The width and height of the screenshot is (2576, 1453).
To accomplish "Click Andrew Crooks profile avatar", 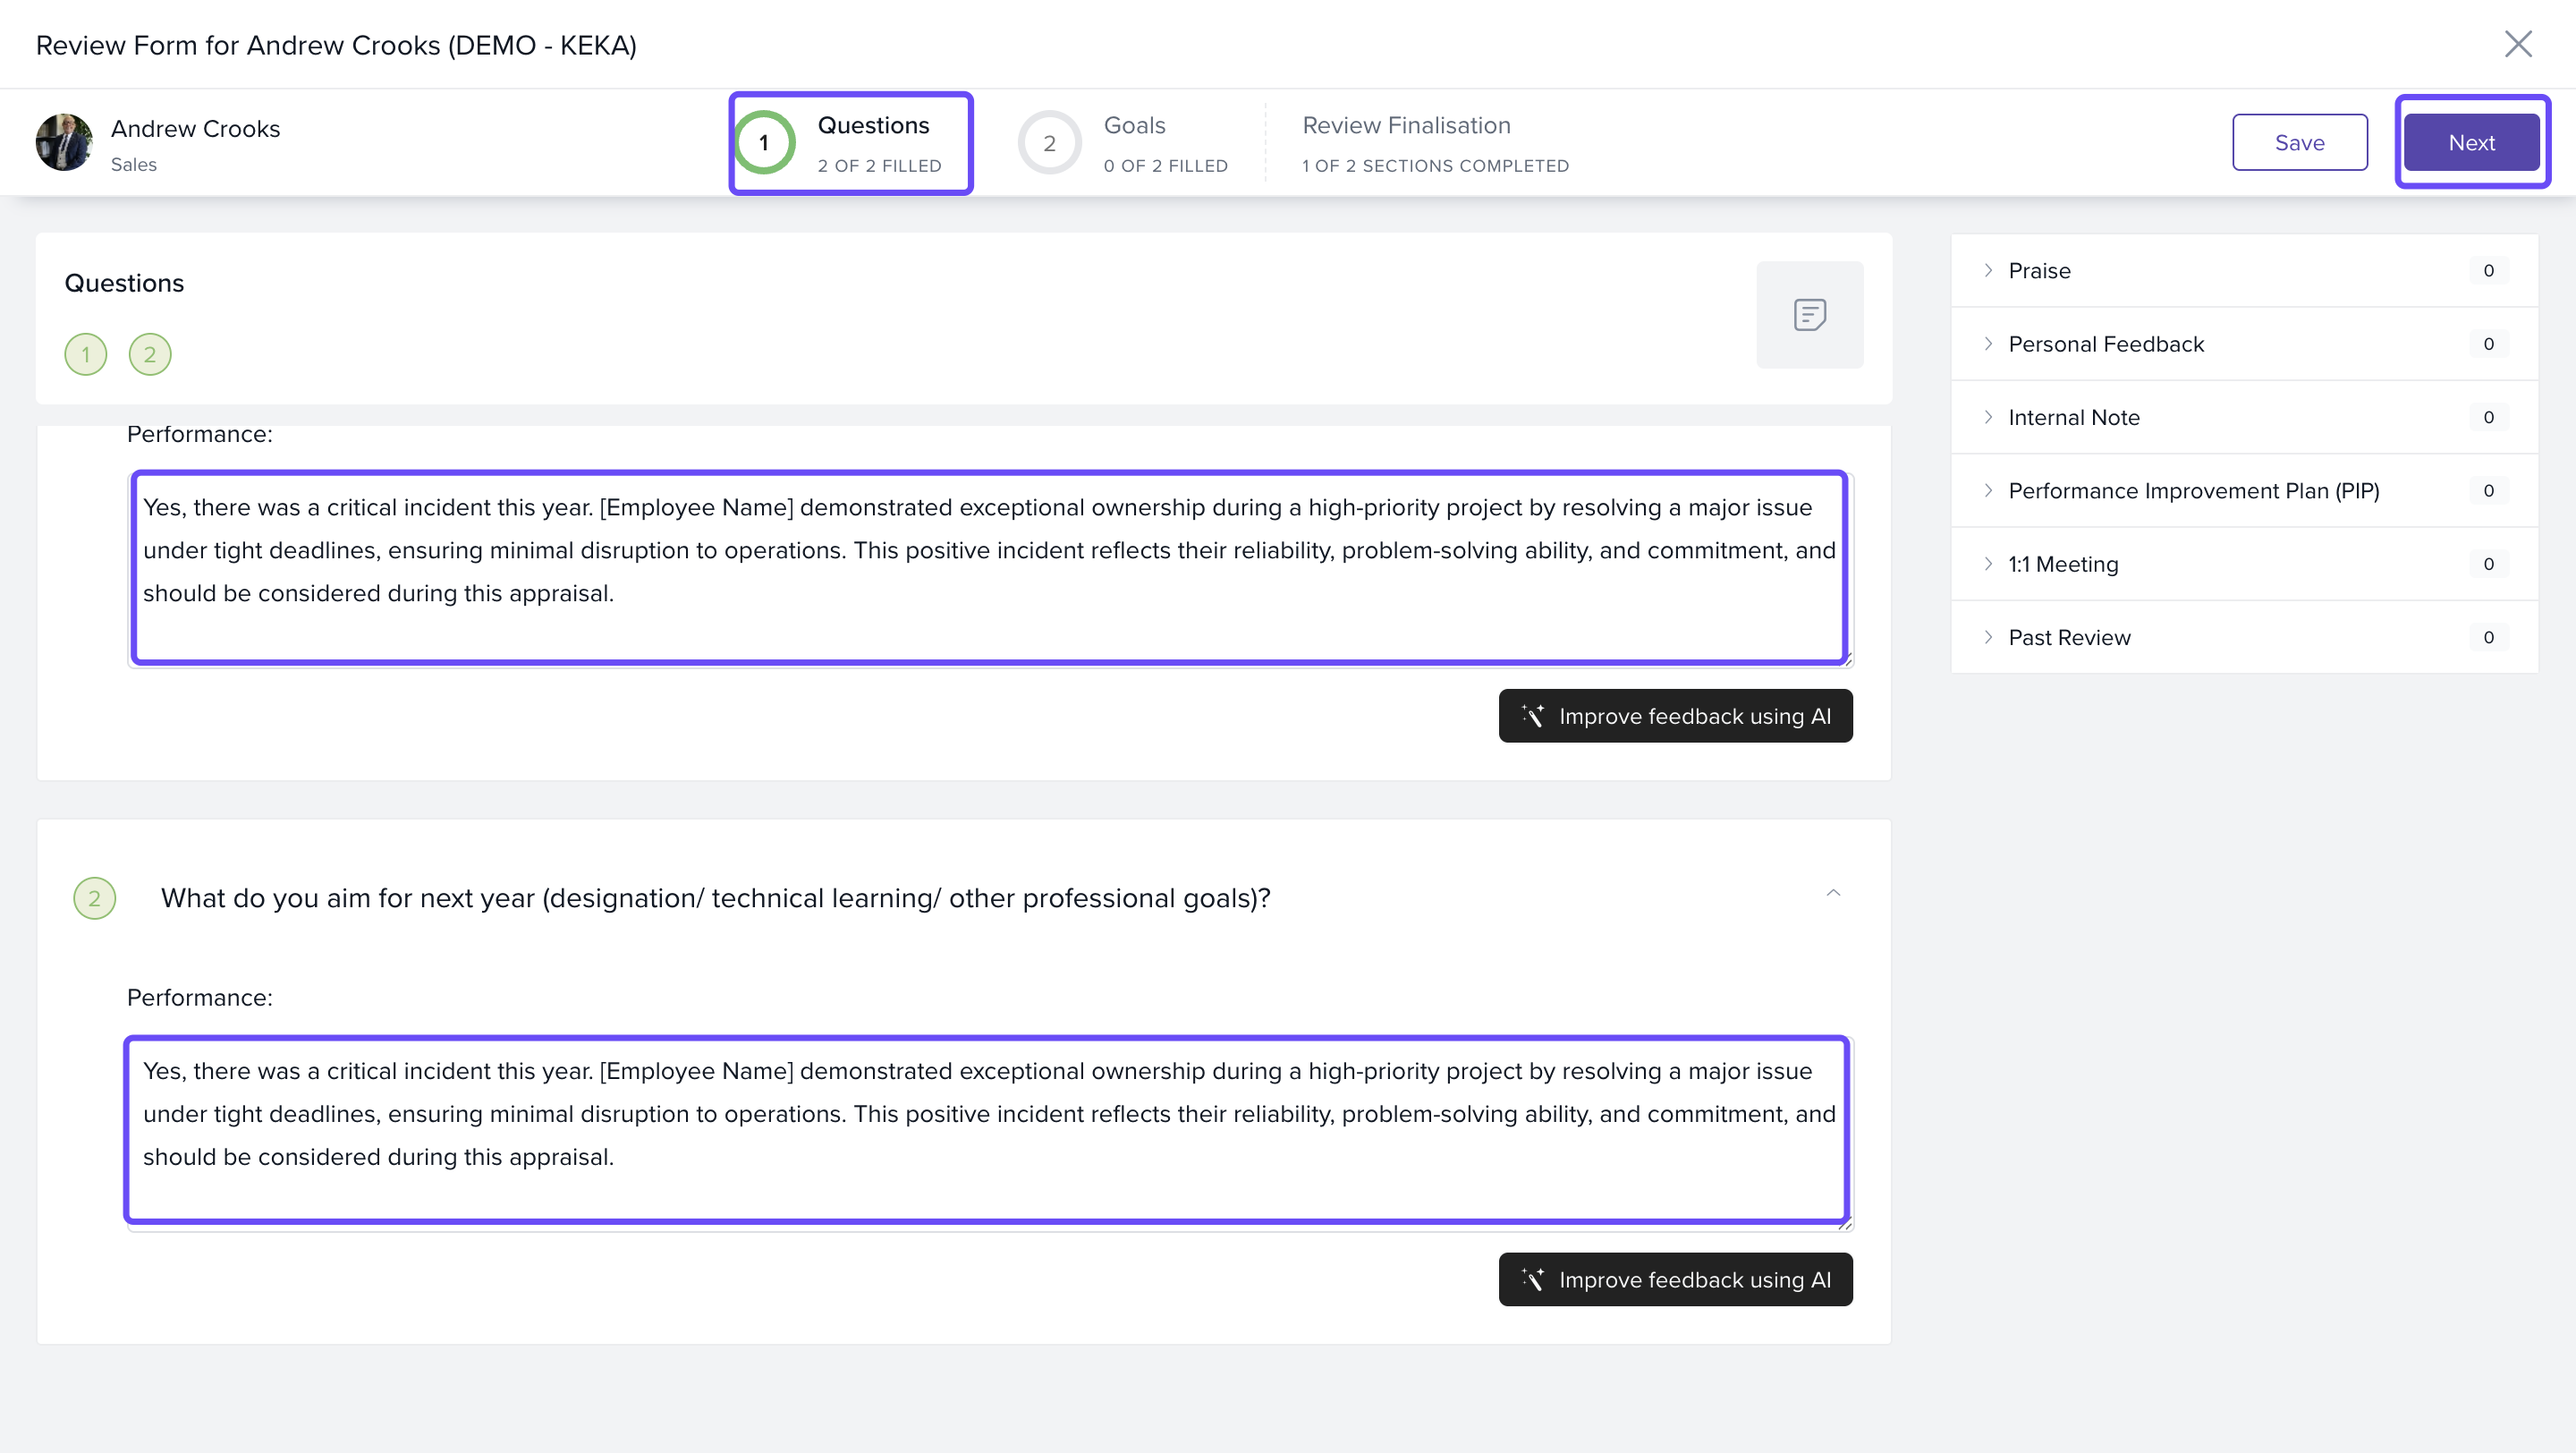I will pyautogui.click(x=64, y=142).
